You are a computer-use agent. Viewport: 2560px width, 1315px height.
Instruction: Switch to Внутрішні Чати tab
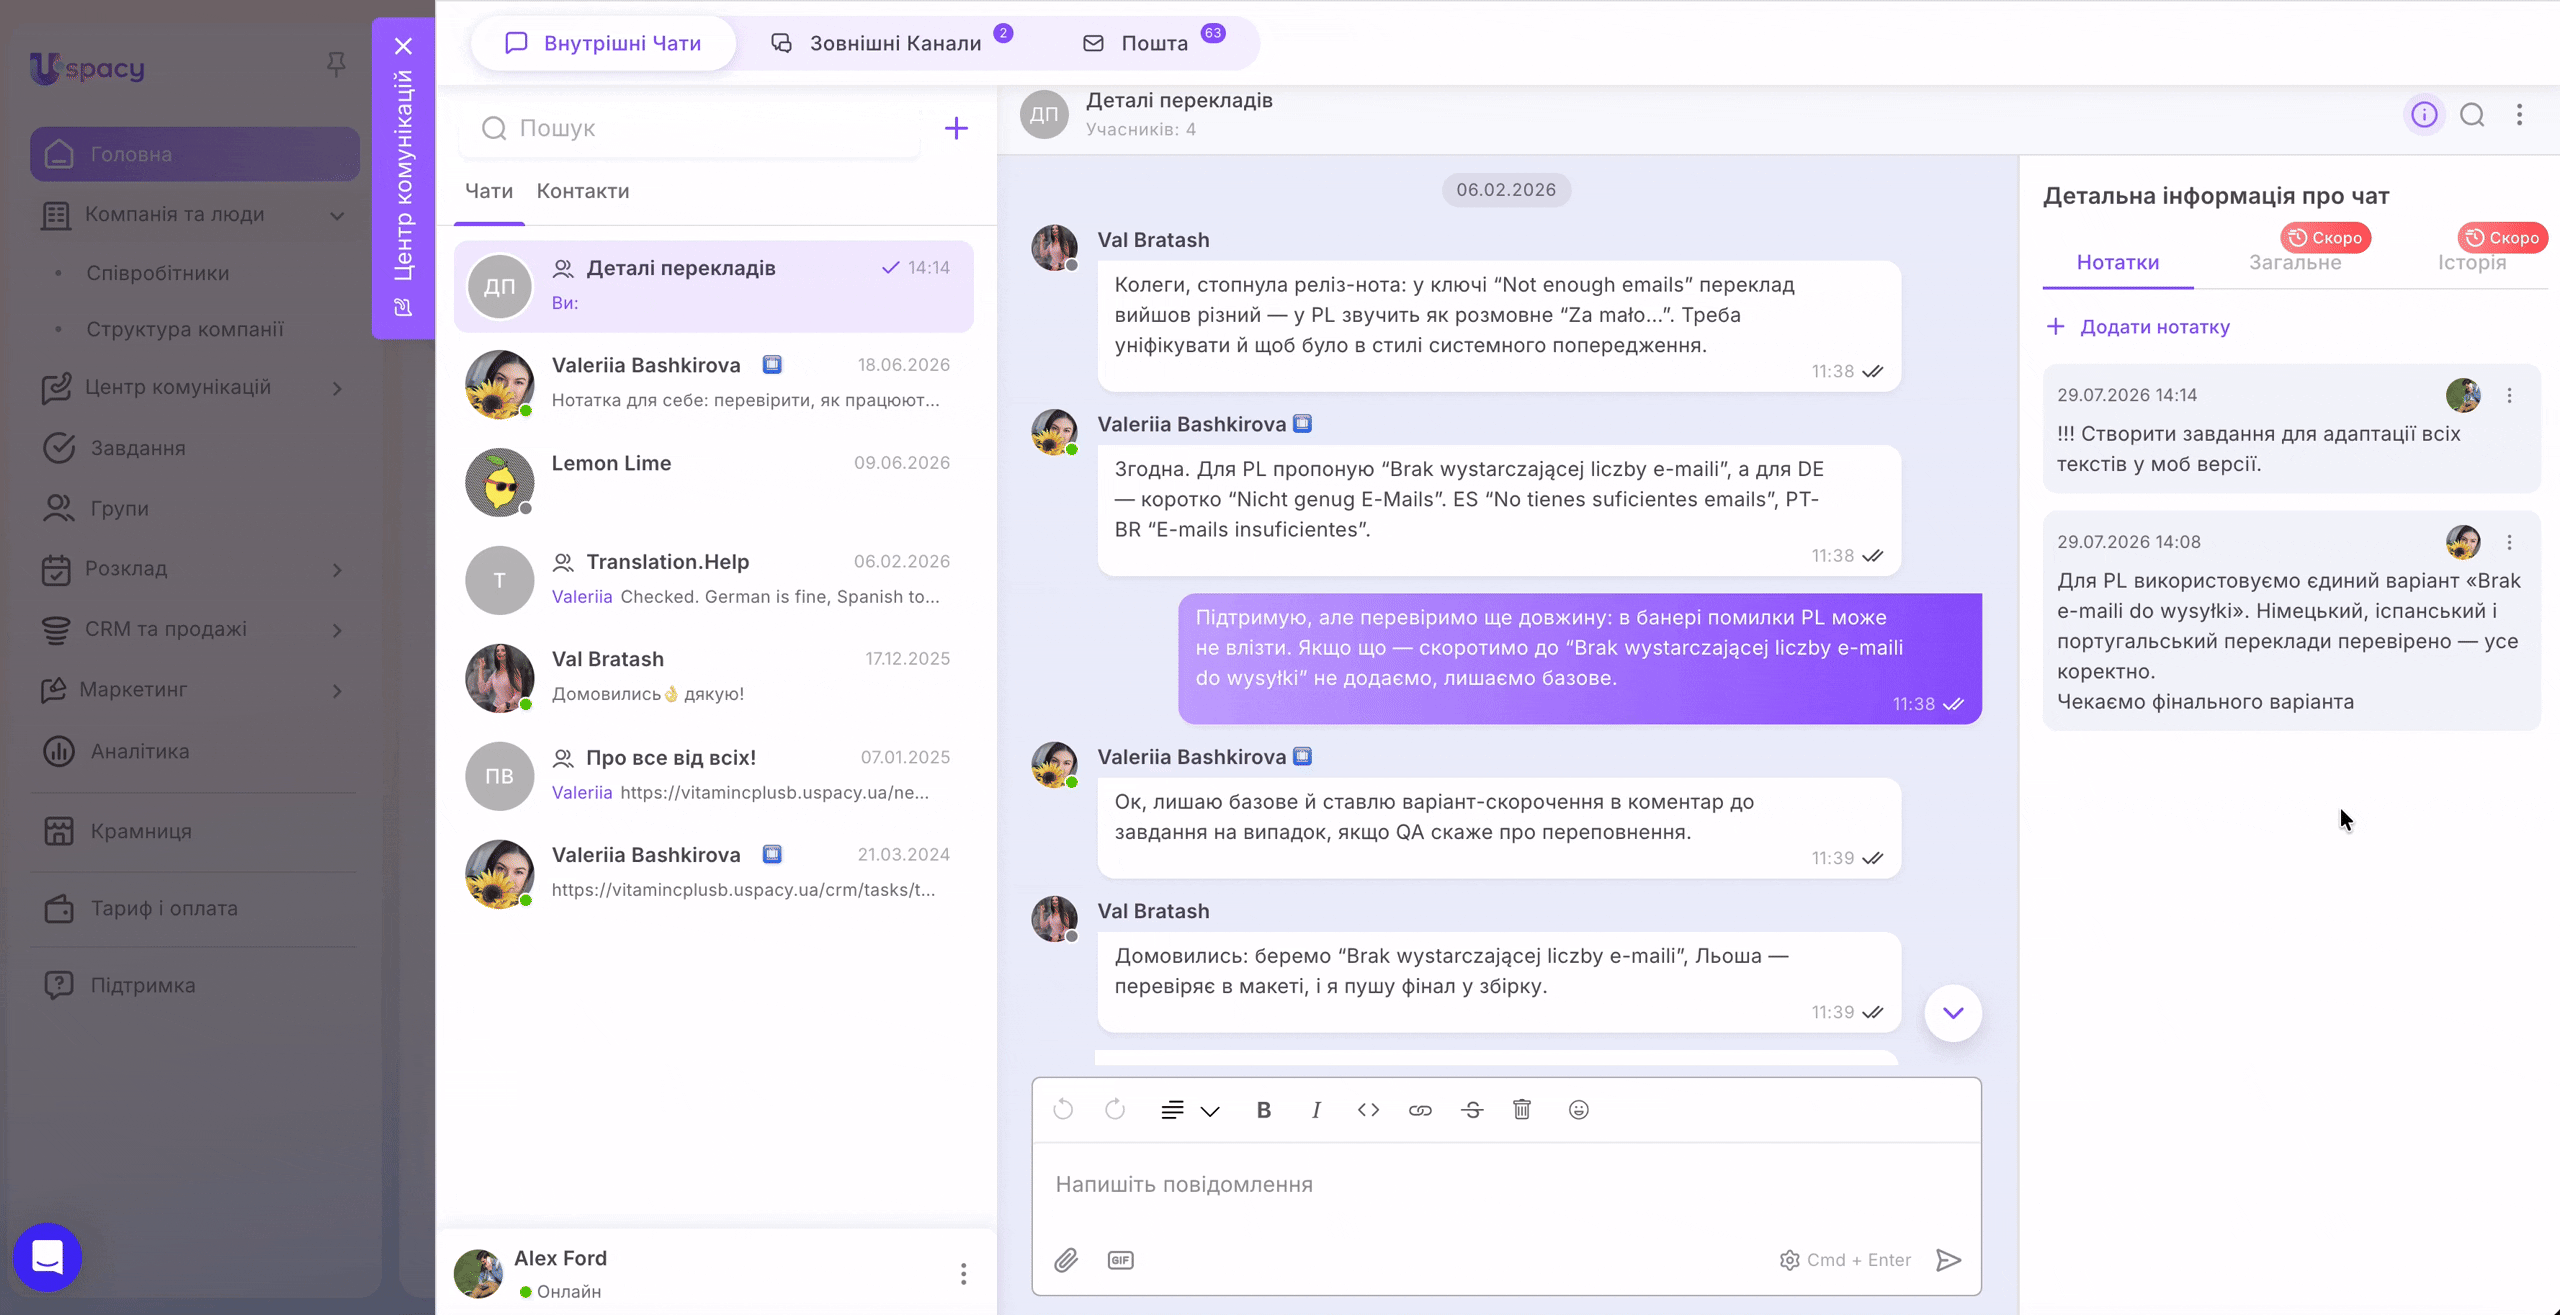click(x=603, y=43)
